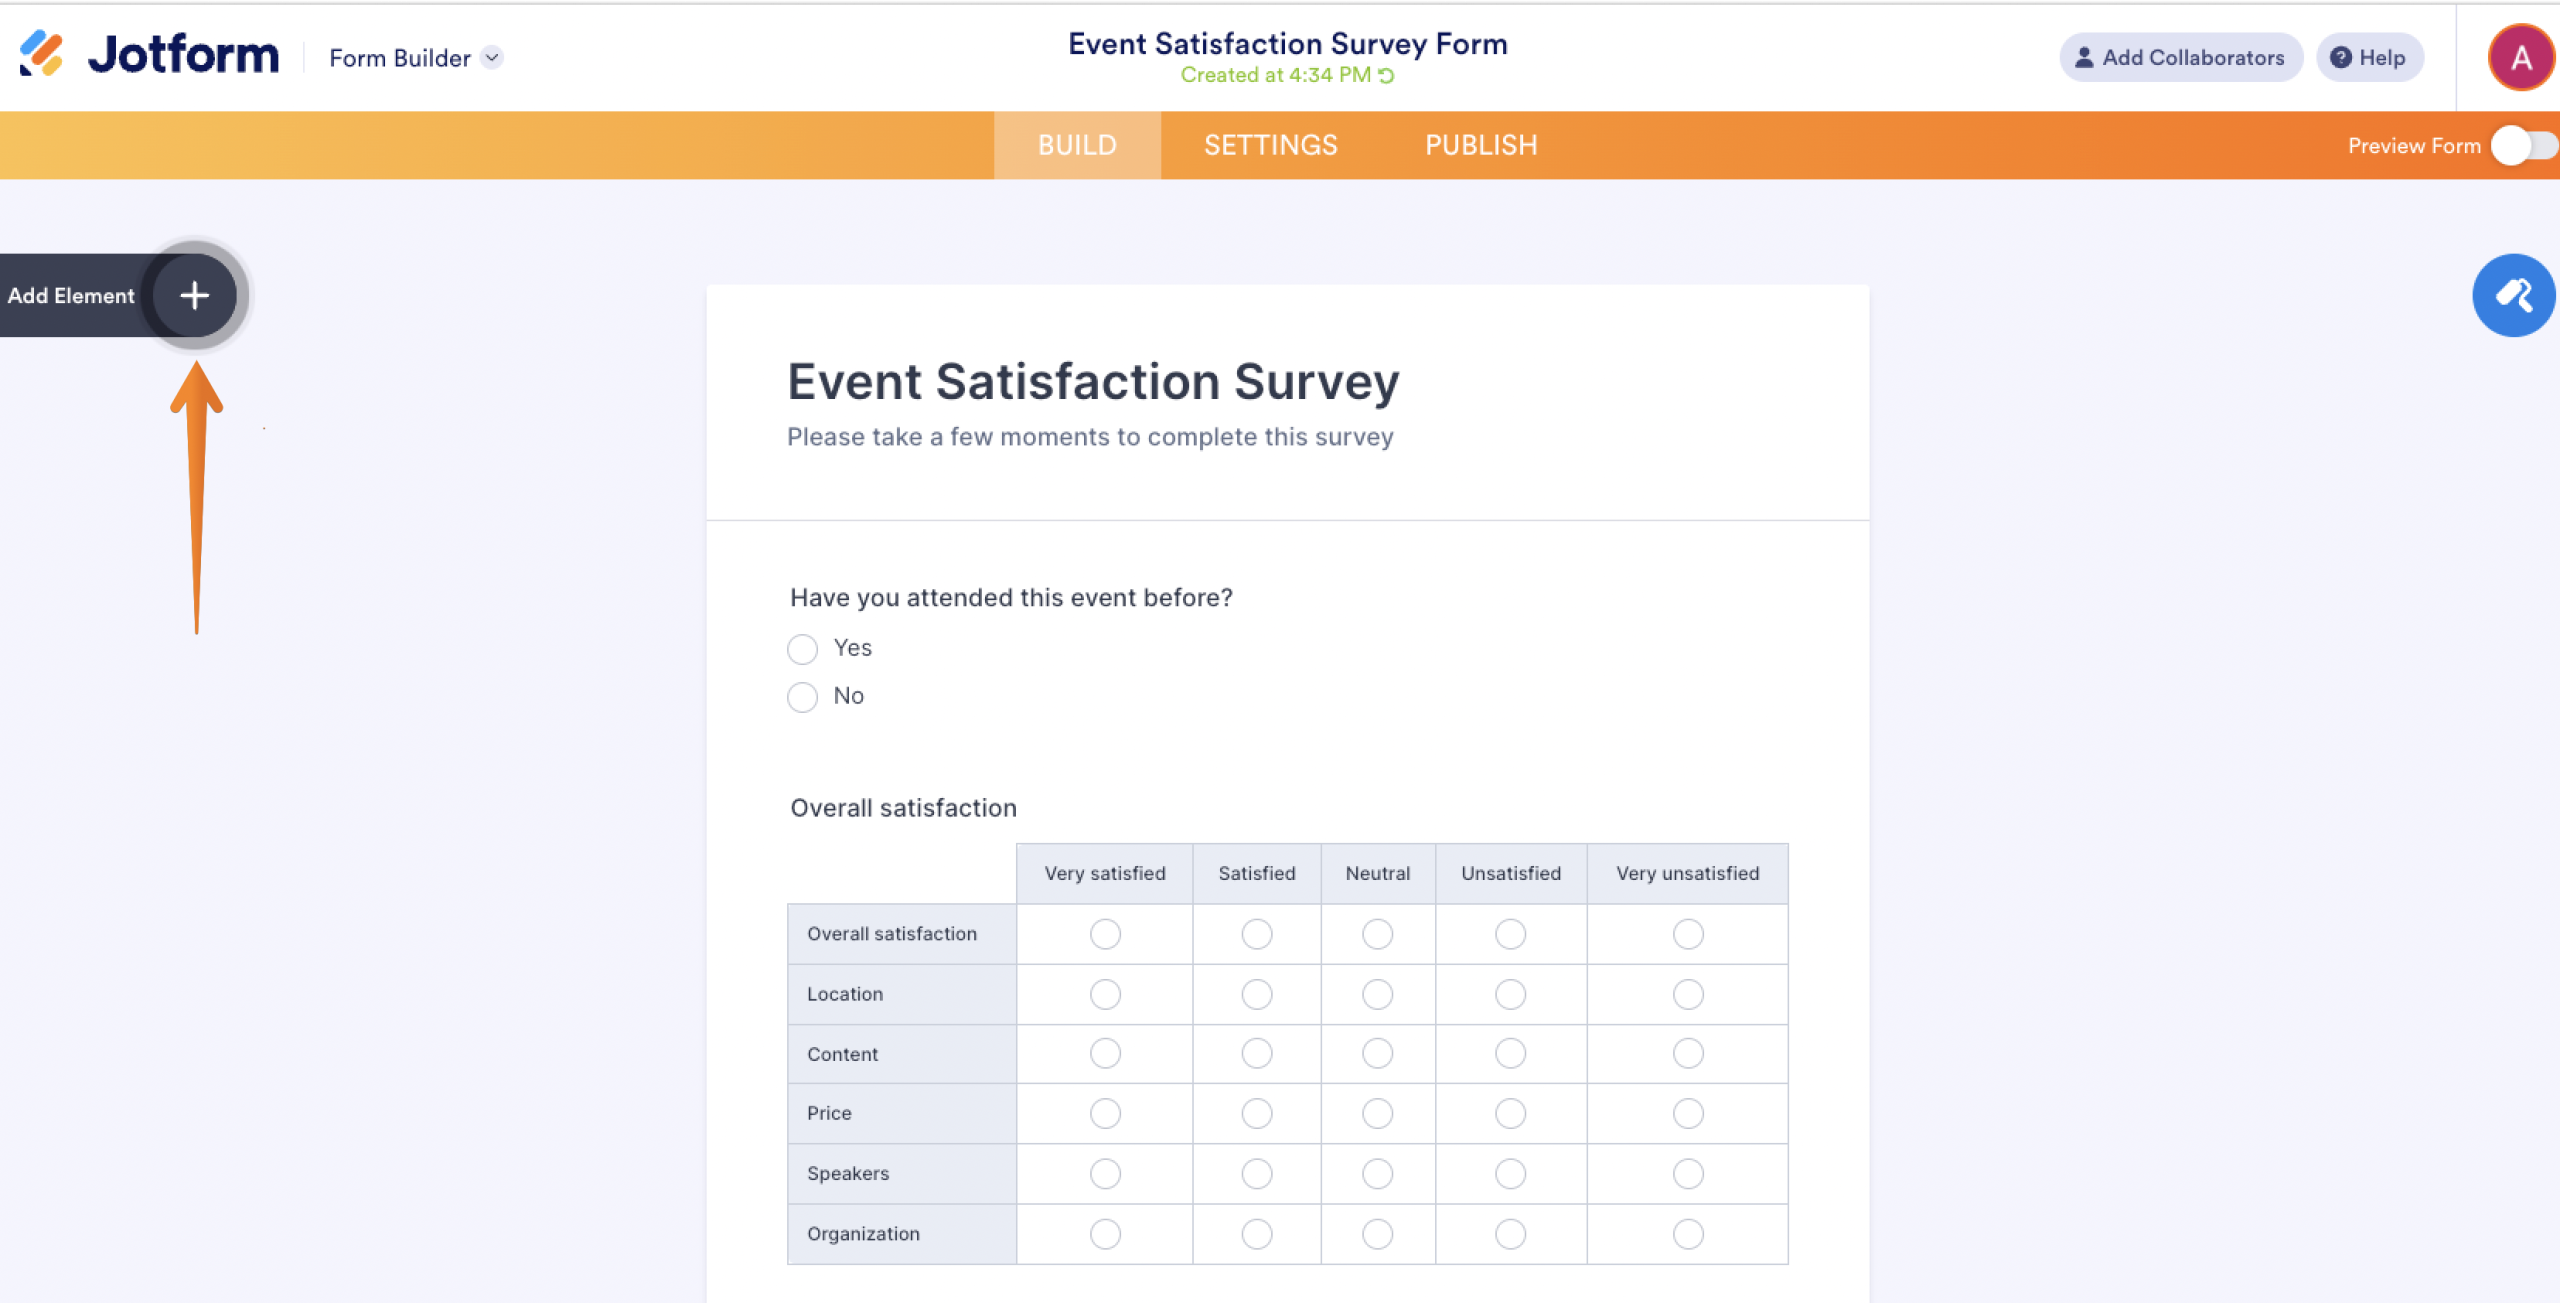Mark Location as Very satisfied
This screenshot has width=2560, height=1303.
(1104, 994)
